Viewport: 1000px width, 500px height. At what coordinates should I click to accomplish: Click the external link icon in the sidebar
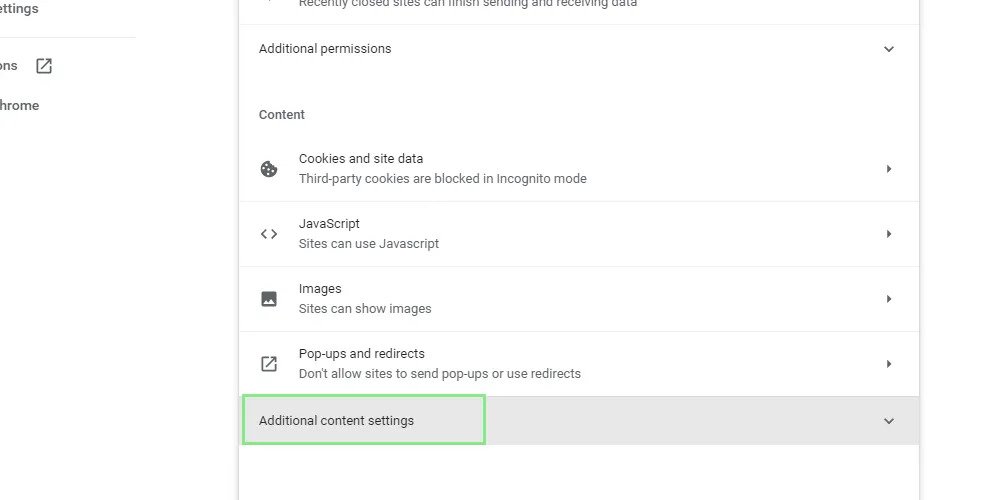(44, 66)
